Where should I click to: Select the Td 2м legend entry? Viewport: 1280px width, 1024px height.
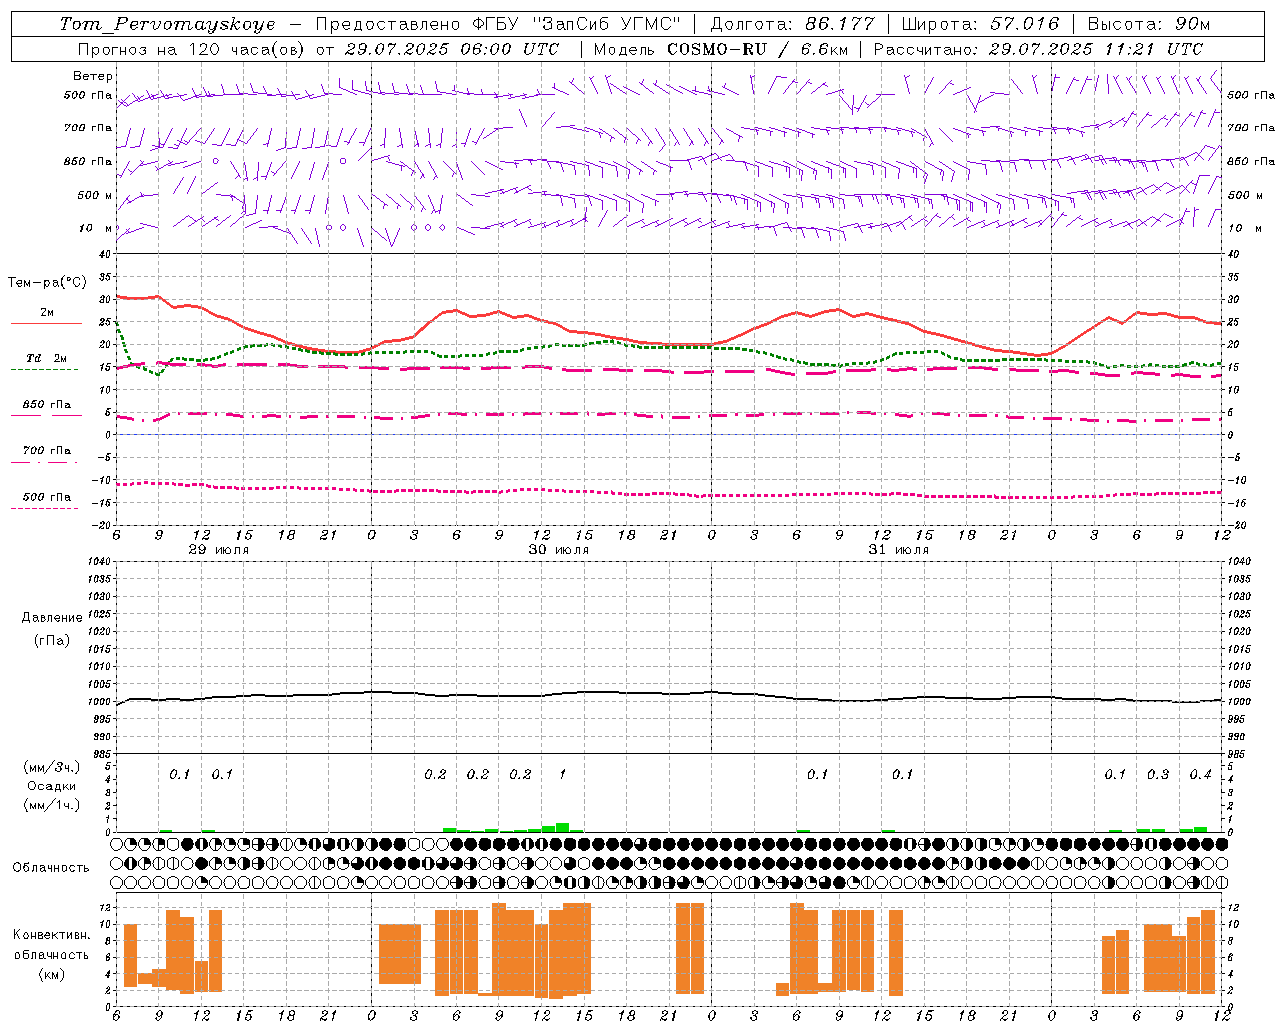tap(47, 358)
